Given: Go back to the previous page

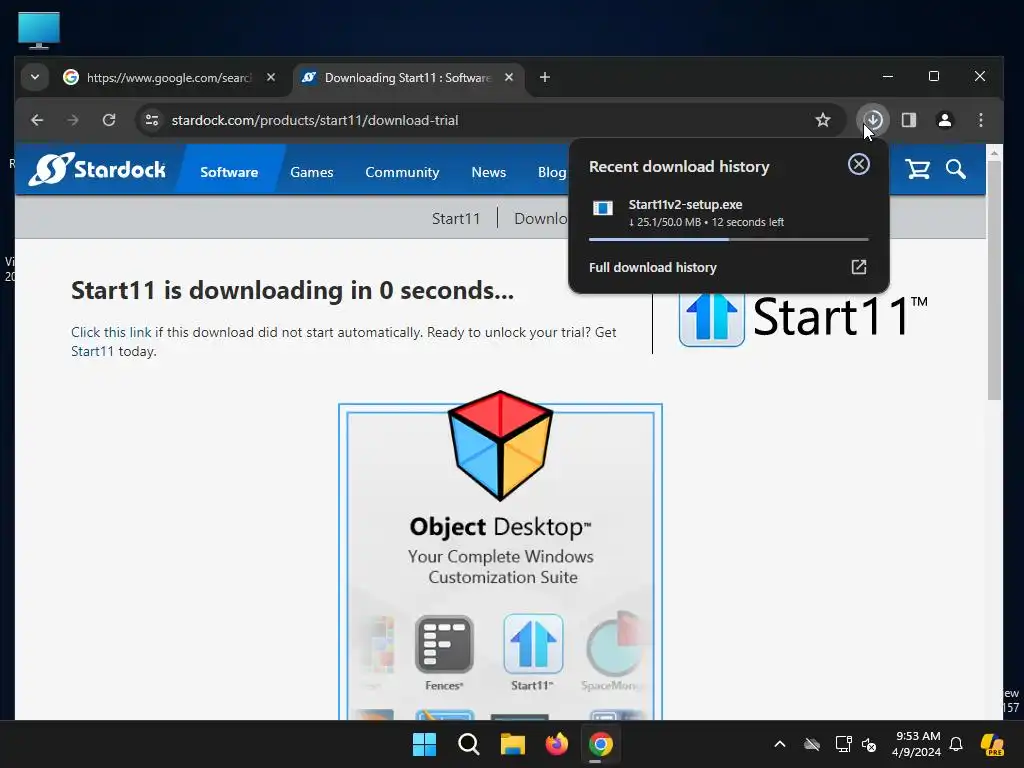Looking at the screenshot, I should [x=37, y=120].
